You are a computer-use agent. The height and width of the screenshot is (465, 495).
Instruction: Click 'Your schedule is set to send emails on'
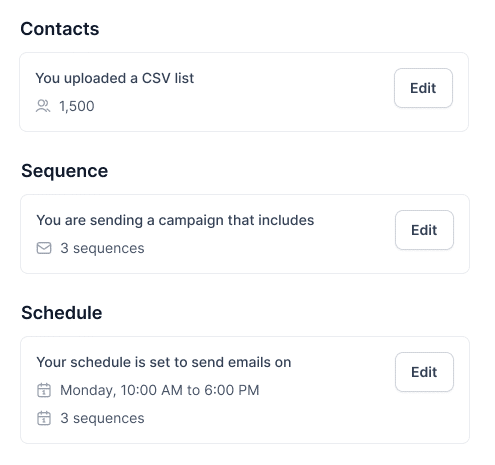coord(164,362)
